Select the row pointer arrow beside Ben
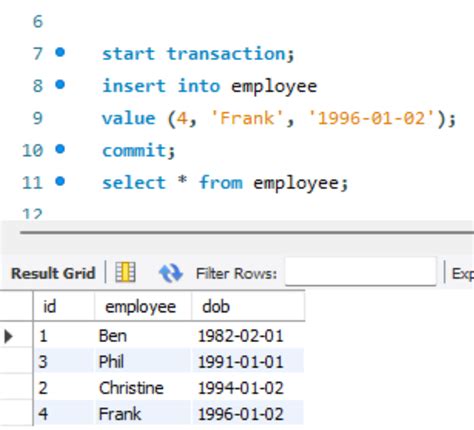This screenshot has width=474, height=430. (9, 336)
